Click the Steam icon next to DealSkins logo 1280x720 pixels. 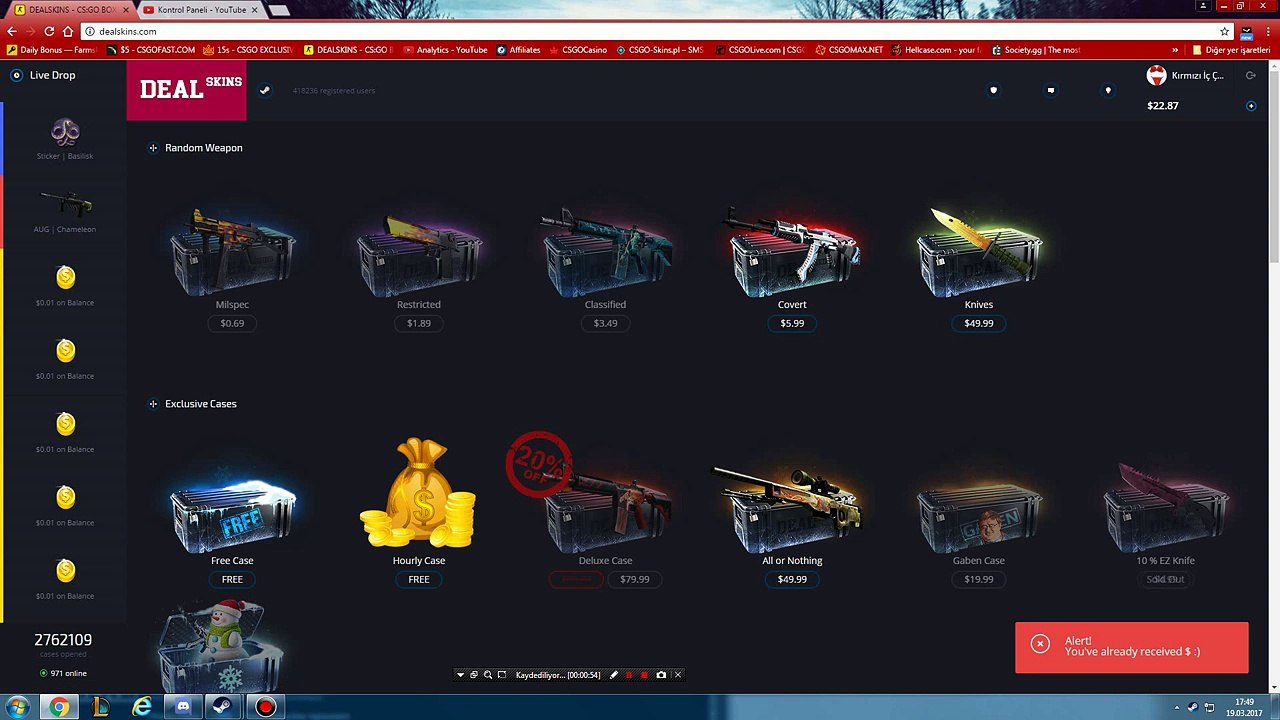coord(265,90)
